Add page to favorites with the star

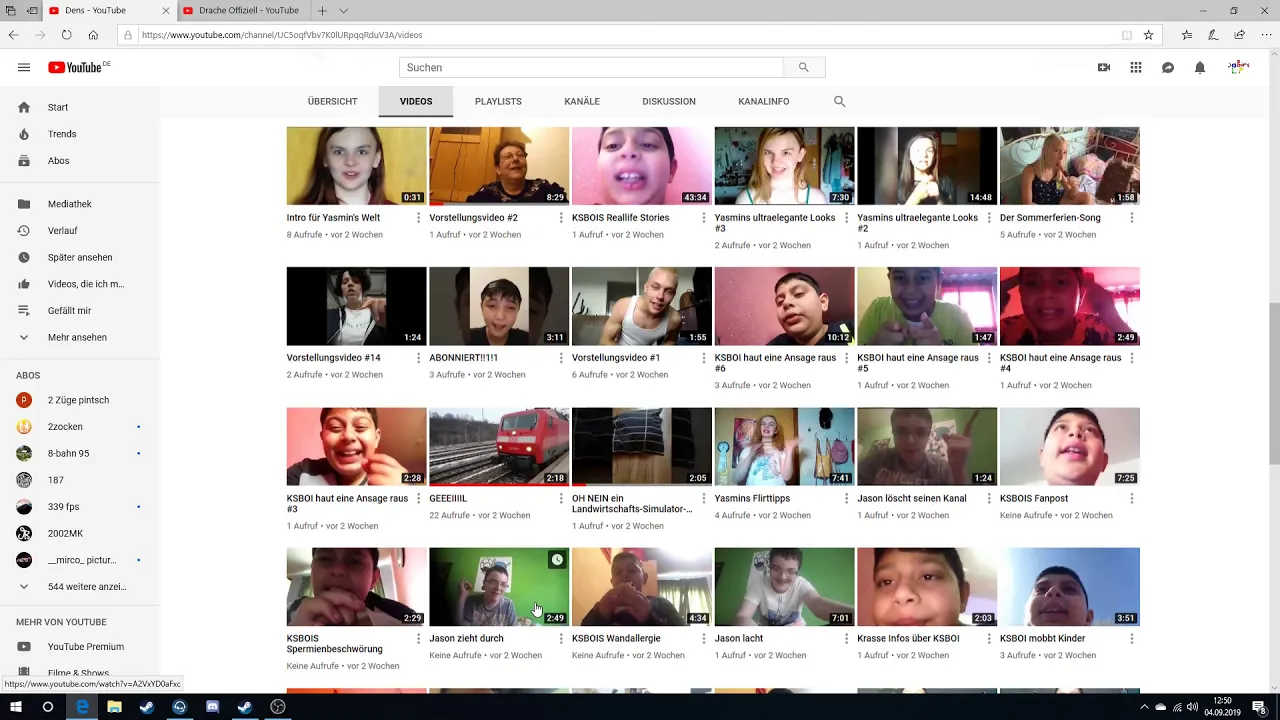1149,35
